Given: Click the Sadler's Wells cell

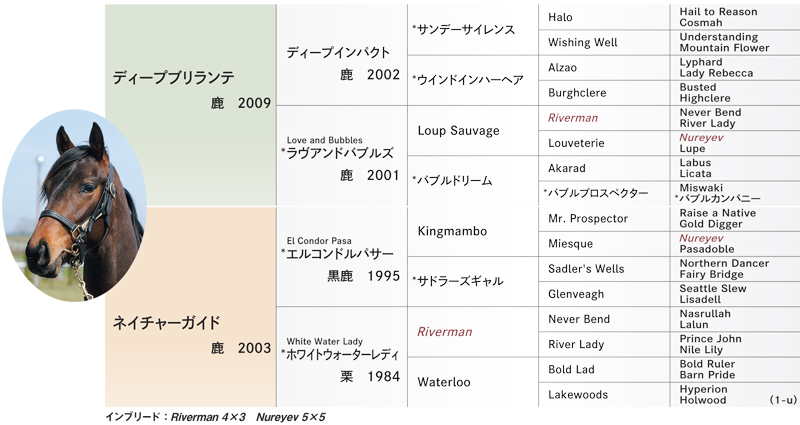Looking at the screenshot, I should [604, 269].
